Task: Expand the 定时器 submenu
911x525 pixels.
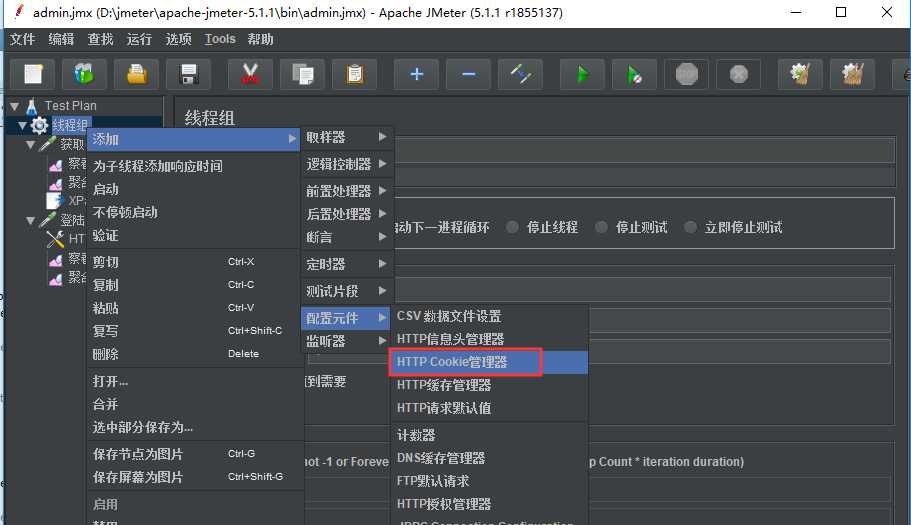Action: coord(347,264)
